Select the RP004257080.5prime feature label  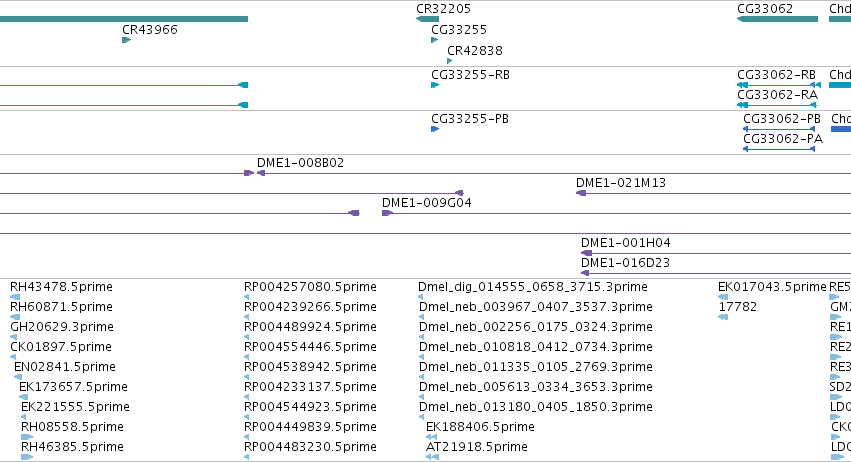(310, 286)
